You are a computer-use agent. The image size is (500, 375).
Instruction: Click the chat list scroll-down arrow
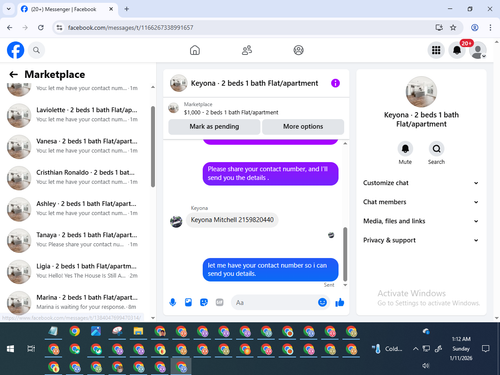point(153,318)
